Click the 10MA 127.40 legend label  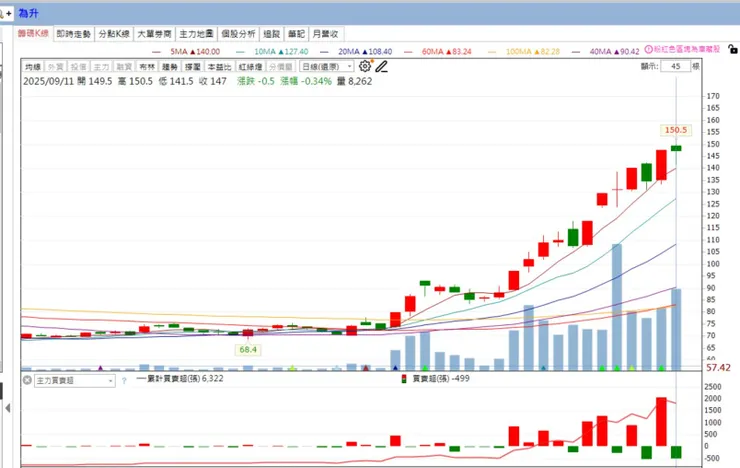(281, 51)
